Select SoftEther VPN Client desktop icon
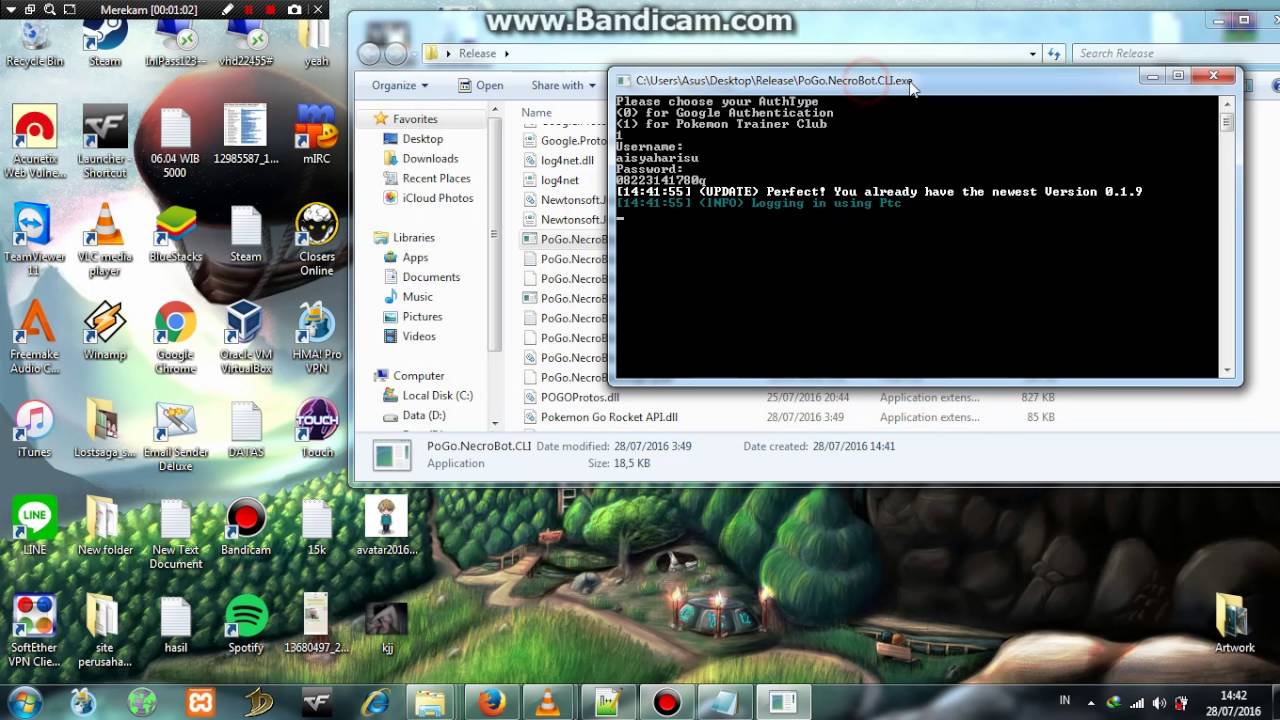Image resolution: width=1280 pixels, height=720 pixels. [34, 631]
